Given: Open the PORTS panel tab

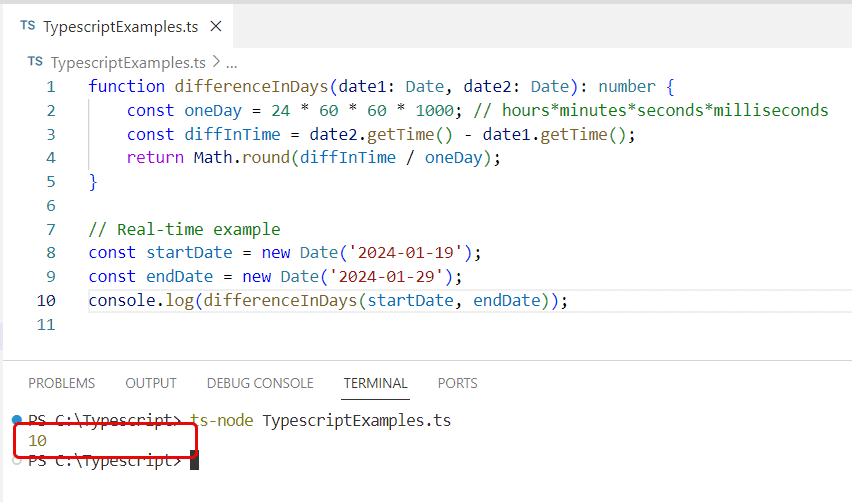Looking at the screenshot, I should pos(458,383).
